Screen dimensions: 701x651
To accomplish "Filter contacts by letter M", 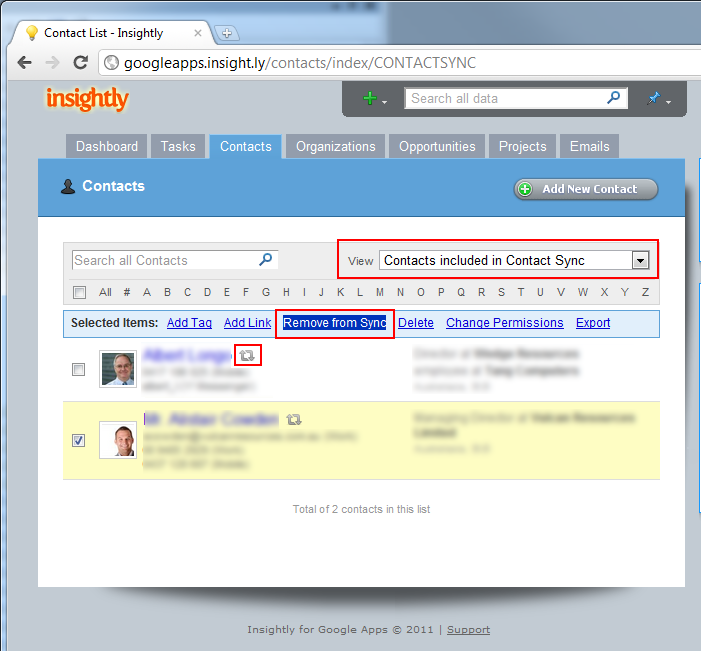I will [380, 292].
